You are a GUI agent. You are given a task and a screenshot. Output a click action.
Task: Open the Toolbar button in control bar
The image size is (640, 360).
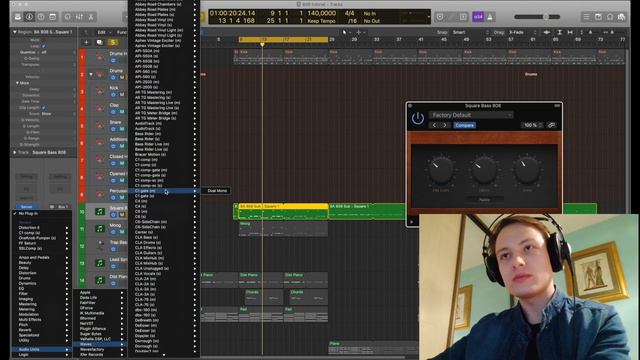tap(53, 17)
